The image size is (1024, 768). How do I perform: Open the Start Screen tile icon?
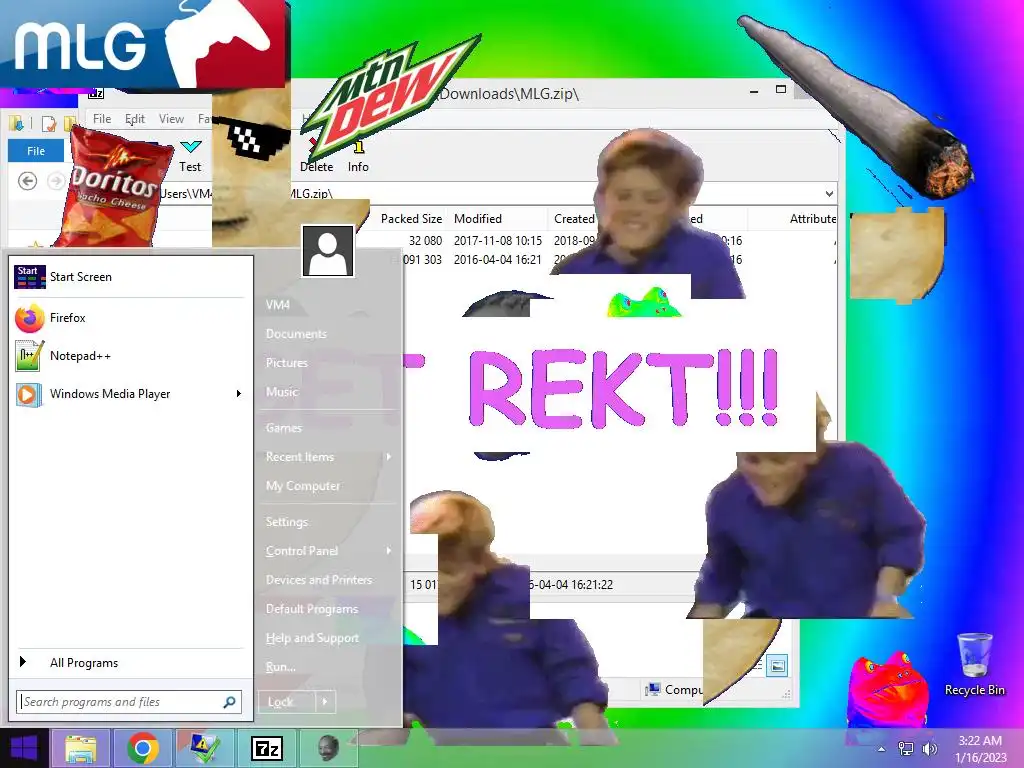click(x=29, y=277)
